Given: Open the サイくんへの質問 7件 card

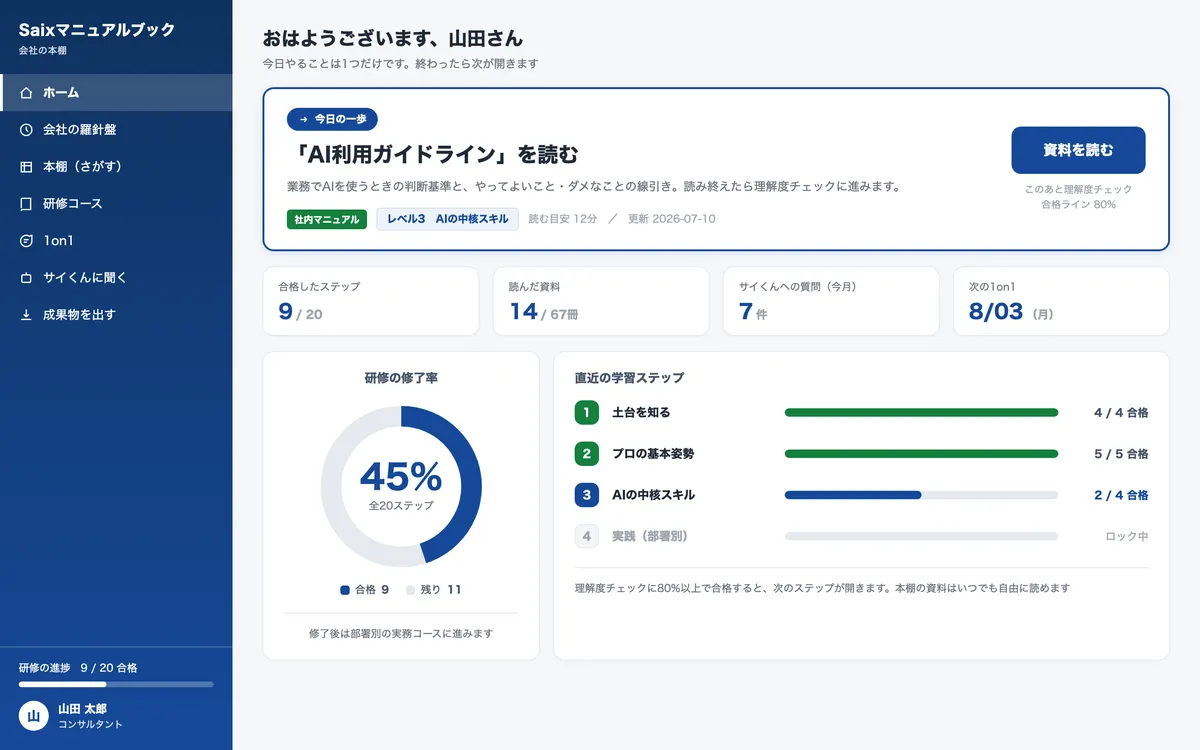Looking at the screenshot, I should click(831, 301).
